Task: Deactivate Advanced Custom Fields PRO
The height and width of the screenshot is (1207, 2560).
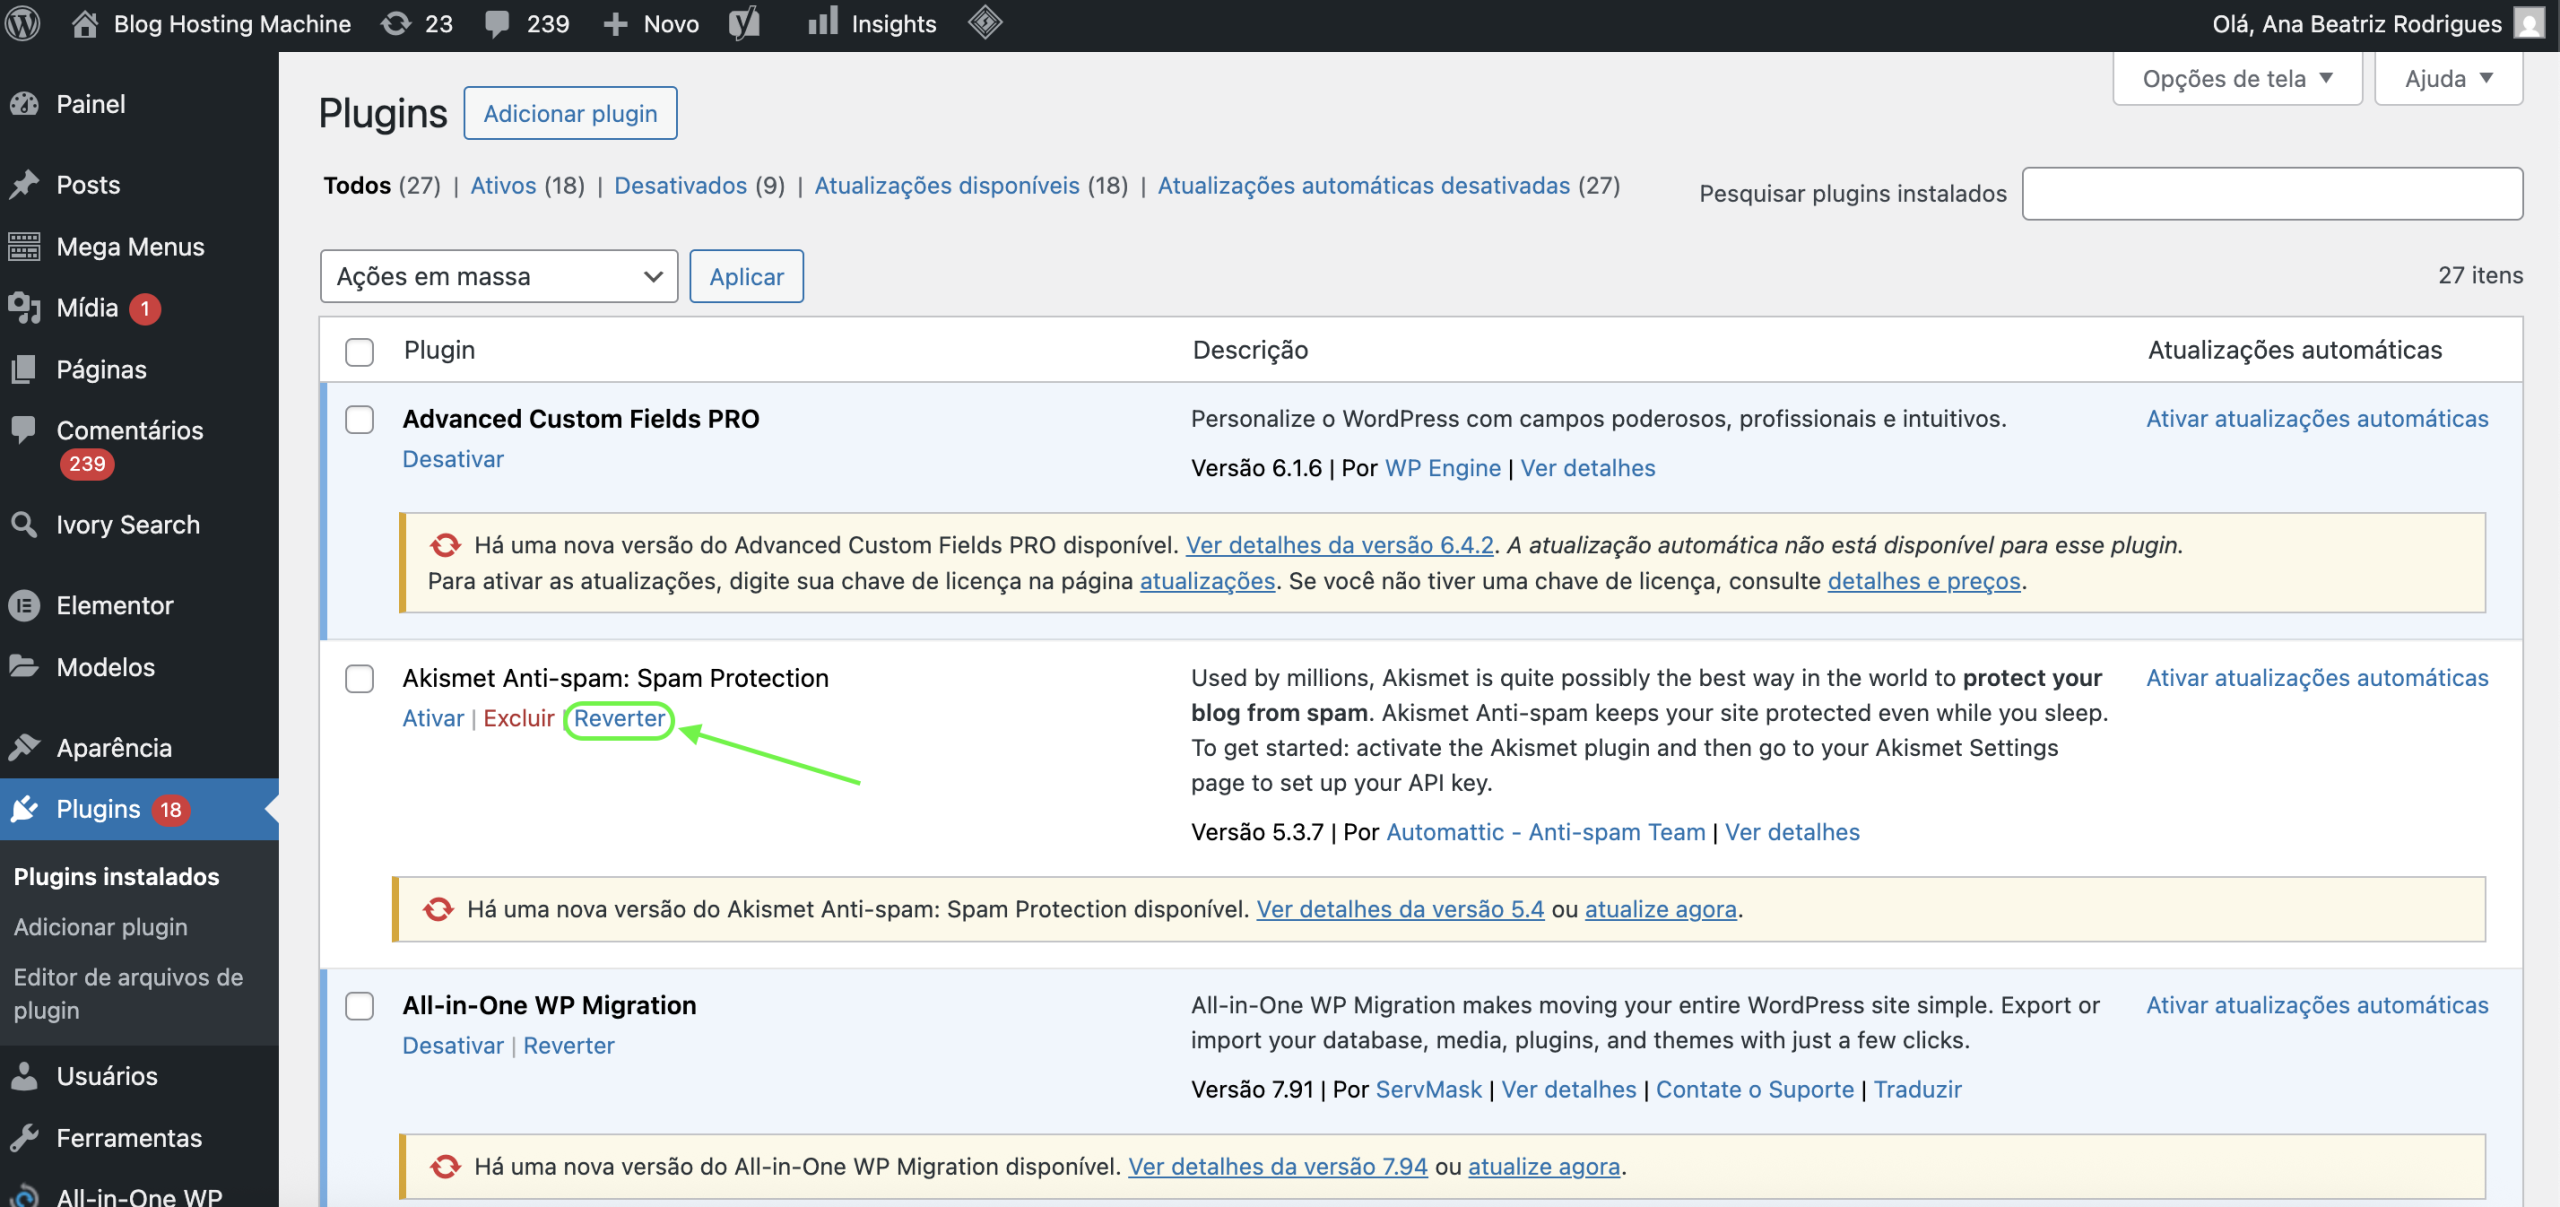Action: point(453,459)
